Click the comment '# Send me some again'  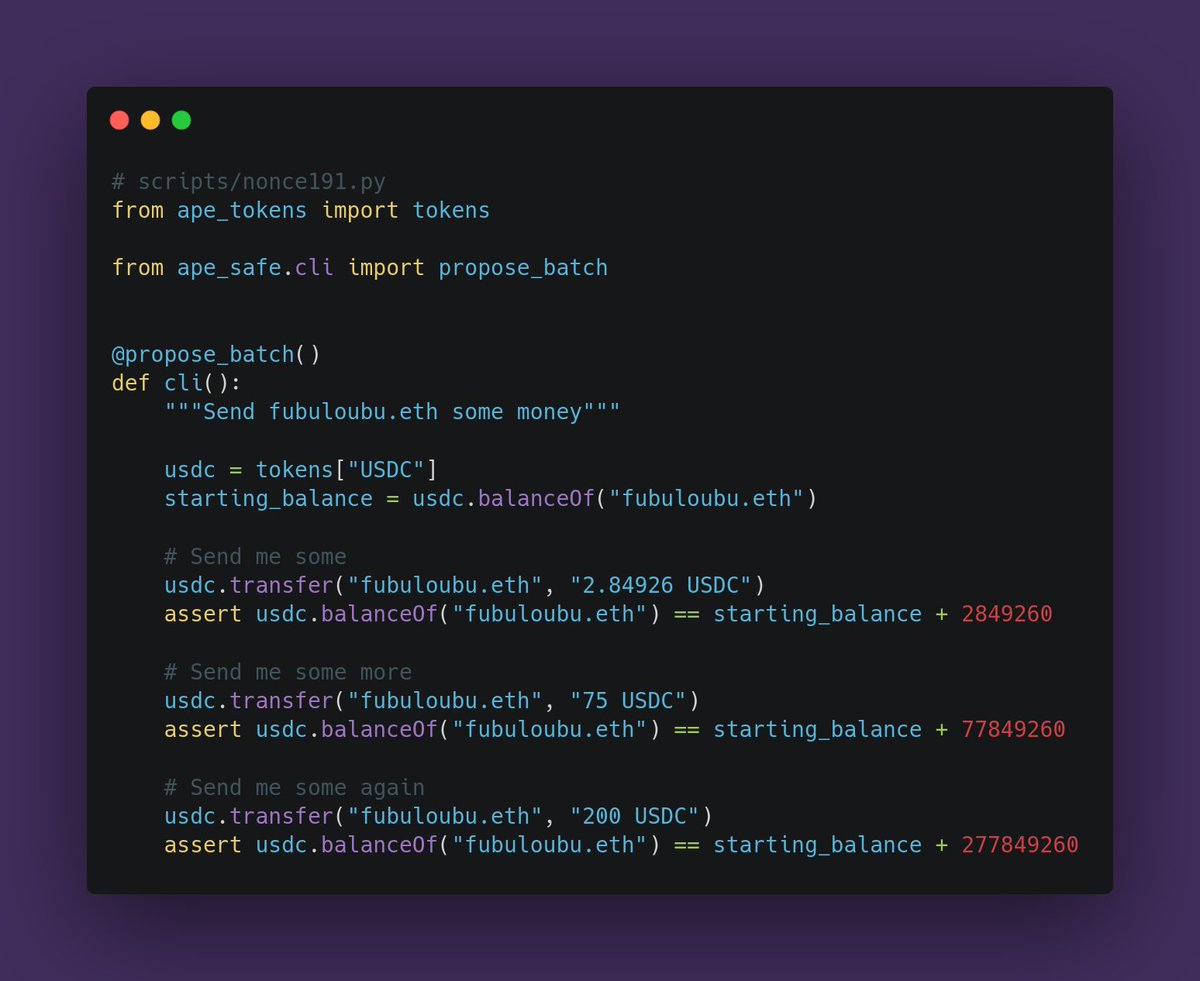[295, 787]
